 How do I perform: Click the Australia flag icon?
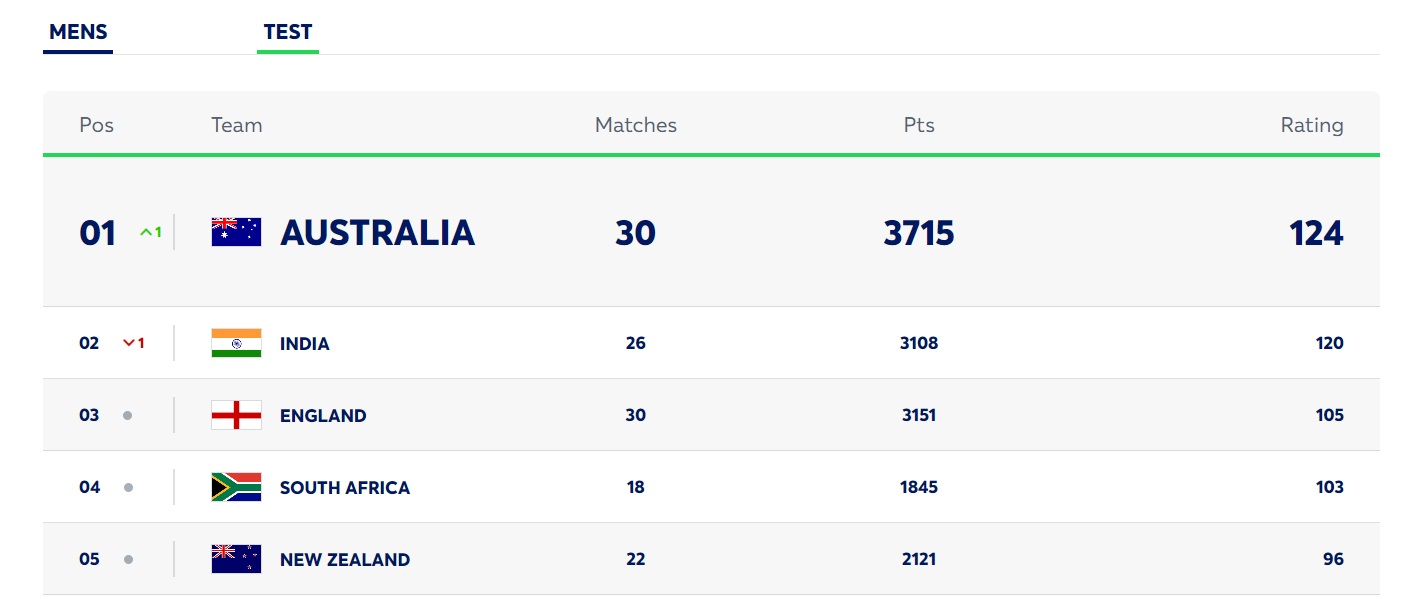(236, 232)
